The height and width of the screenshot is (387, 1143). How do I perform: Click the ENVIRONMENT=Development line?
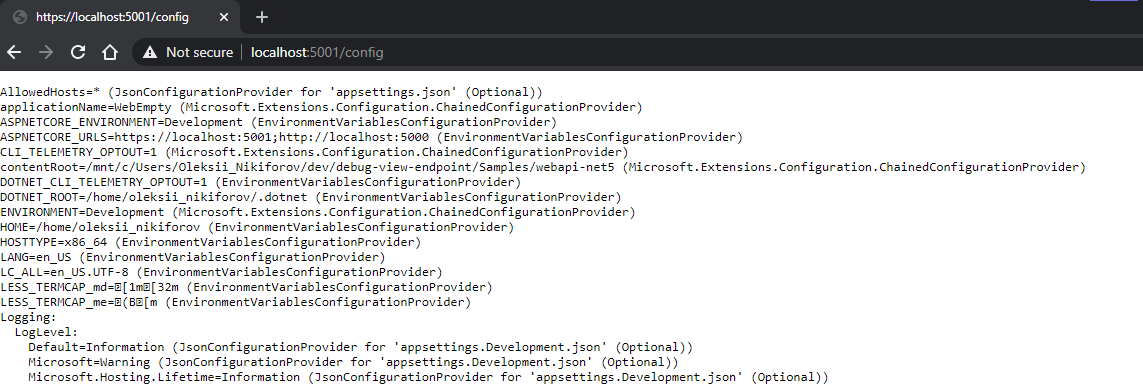[318, 212]
